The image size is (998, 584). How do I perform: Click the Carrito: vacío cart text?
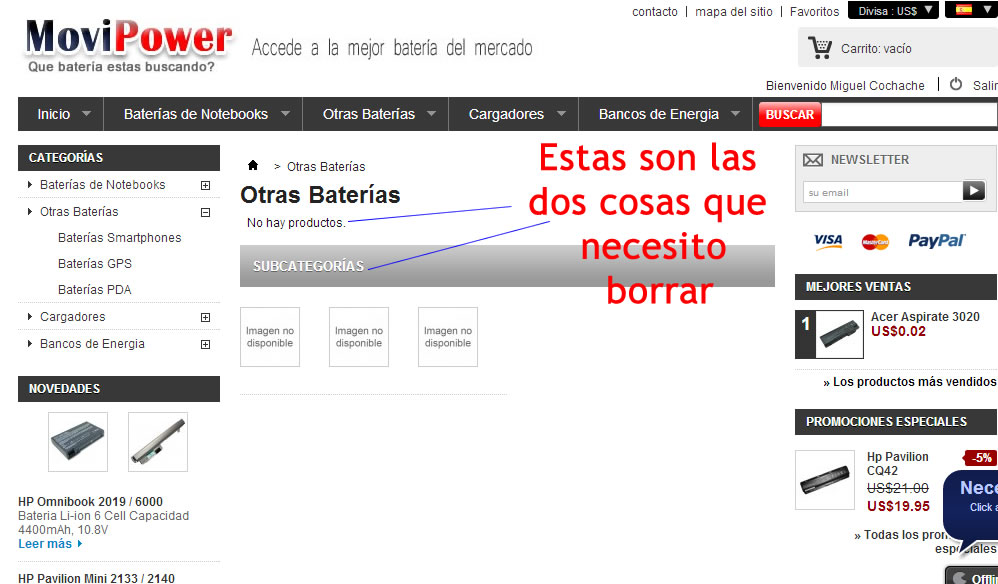point(876,49)
